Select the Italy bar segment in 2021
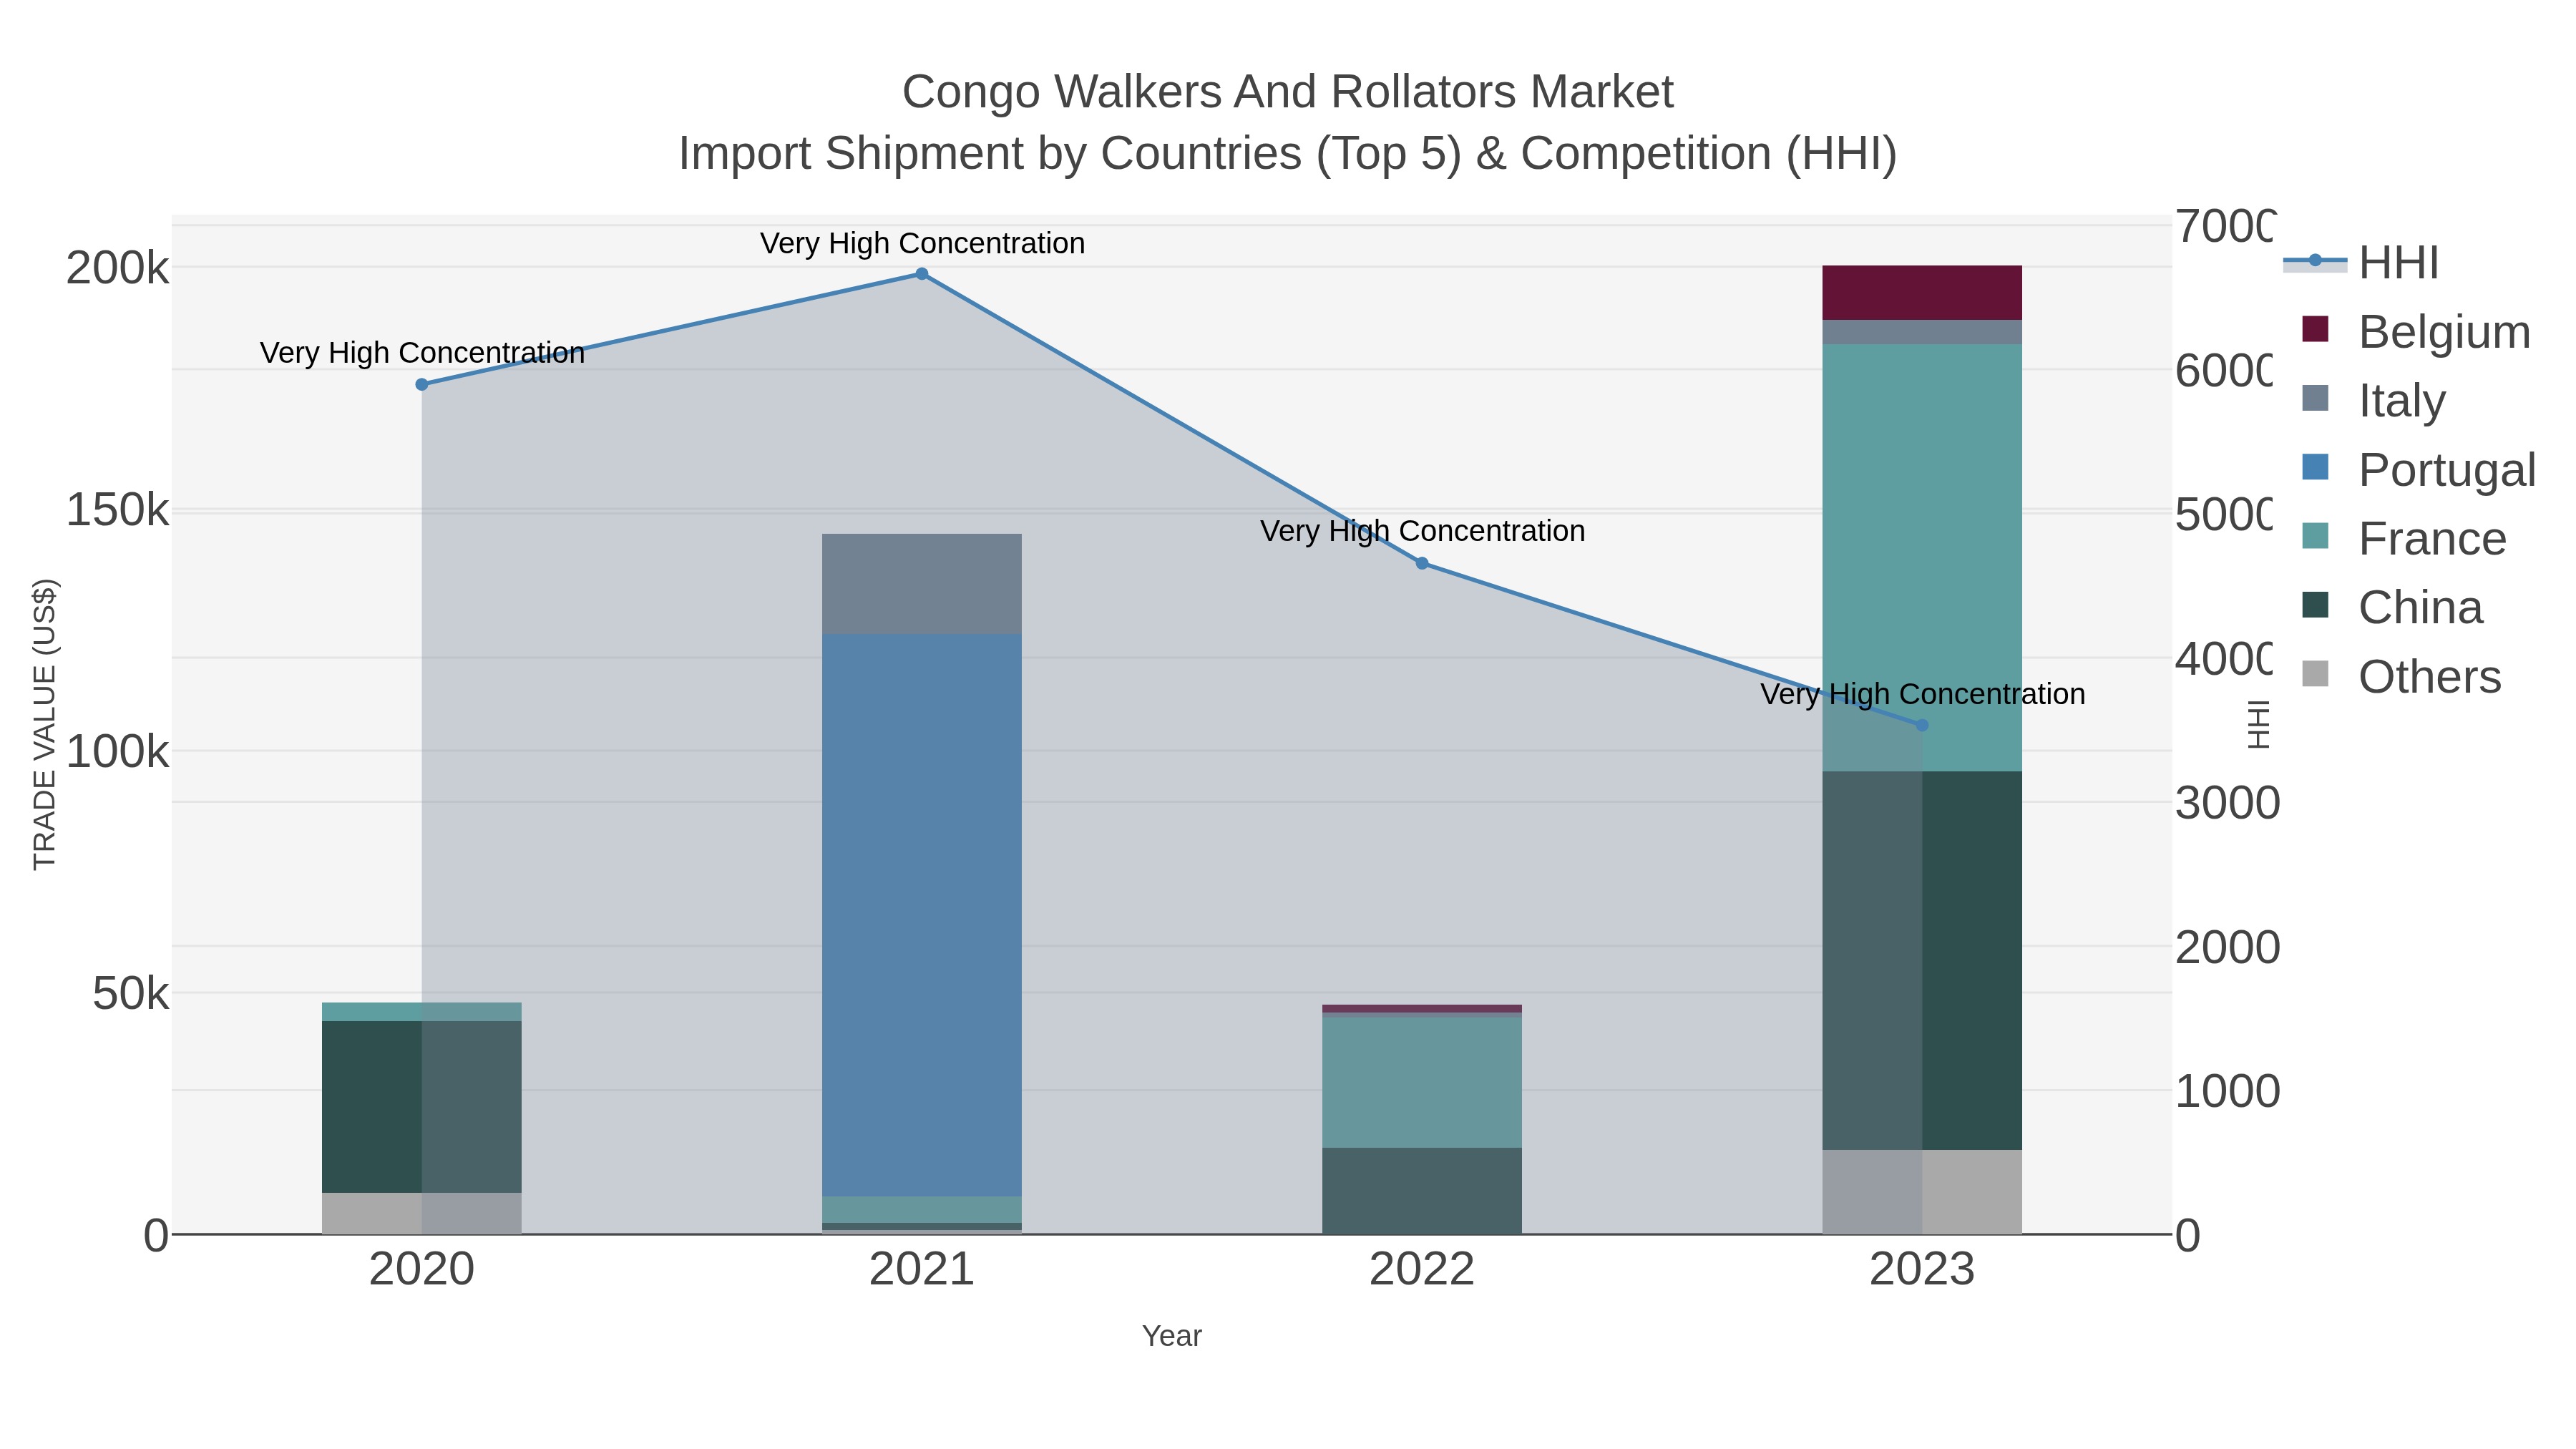 [922, 584]
